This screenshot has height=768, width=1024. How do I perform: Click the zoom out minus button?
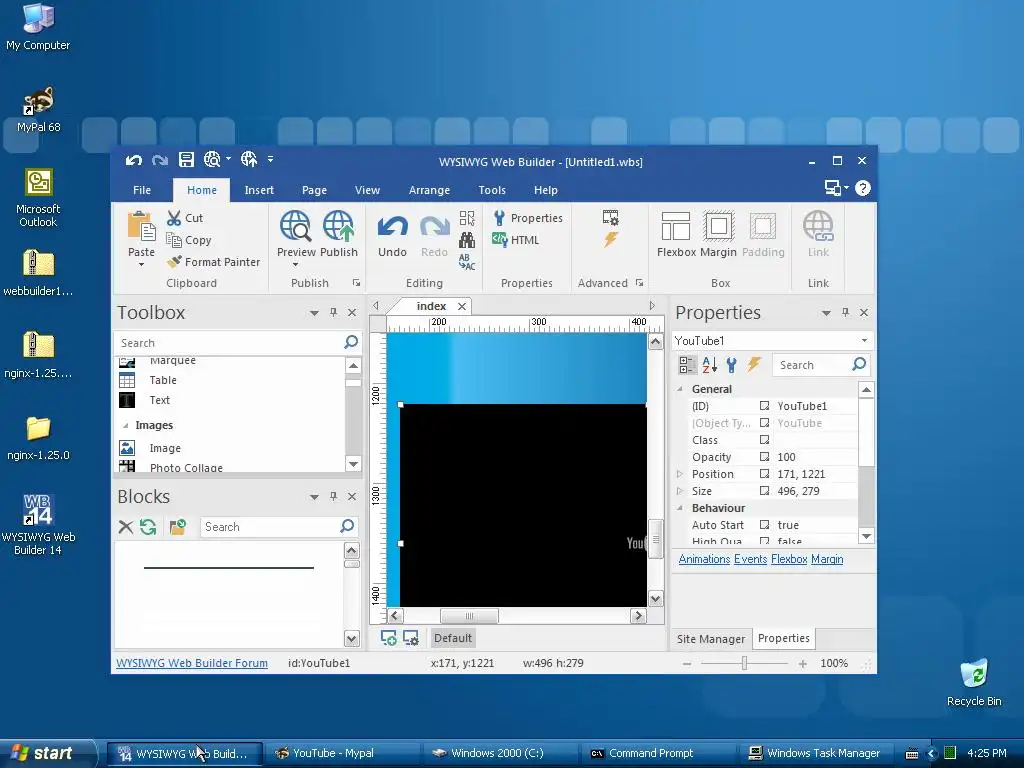tap(686, 664)
